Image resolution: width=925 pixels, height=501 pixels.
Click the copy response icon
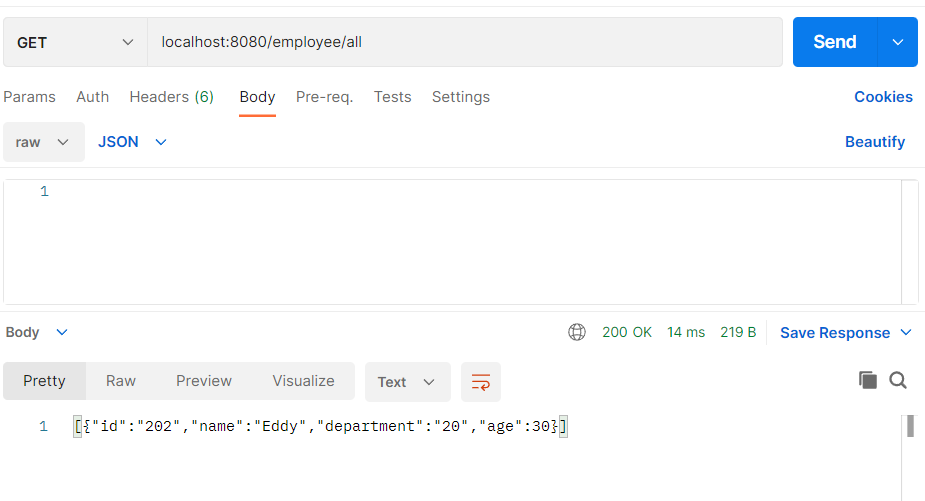point(868,381)
